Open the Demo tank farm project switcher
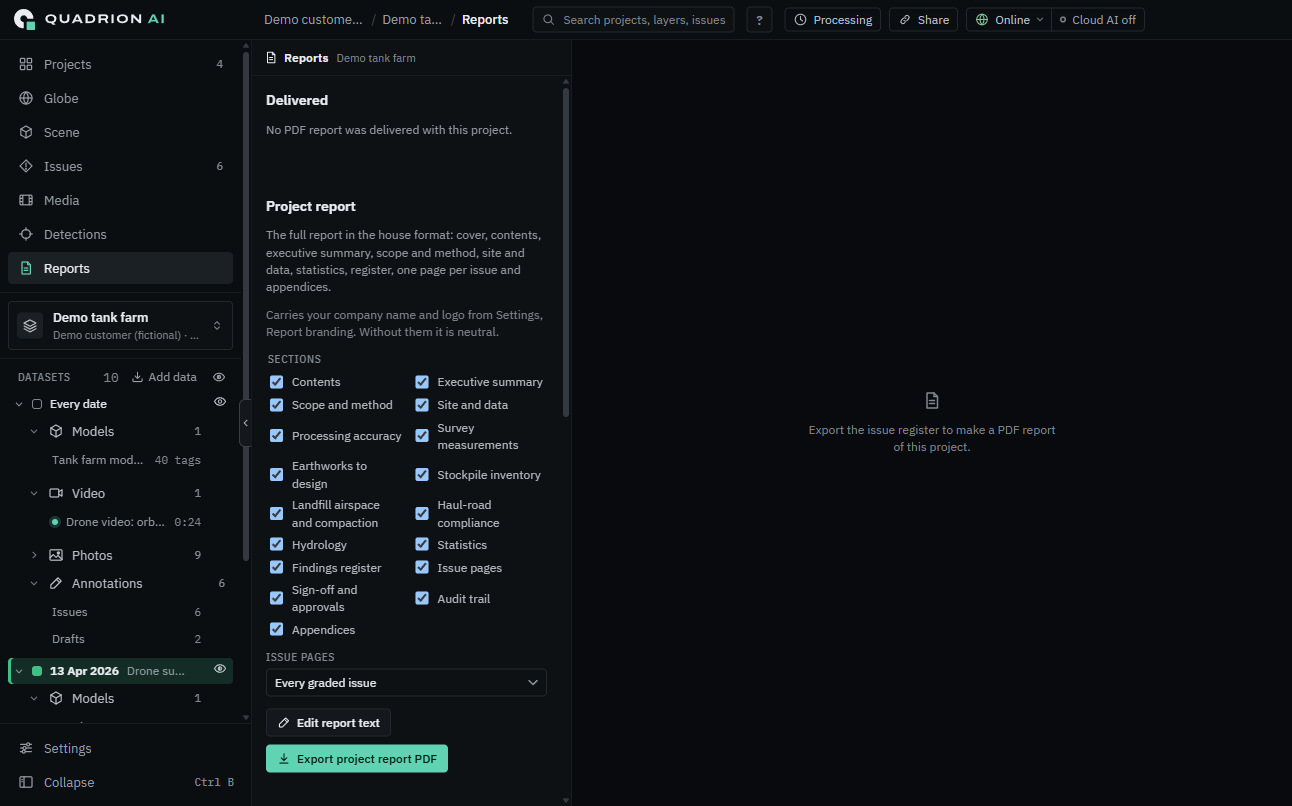The image size is (1292, 806). pyautogui.click(x=120, y=326)
